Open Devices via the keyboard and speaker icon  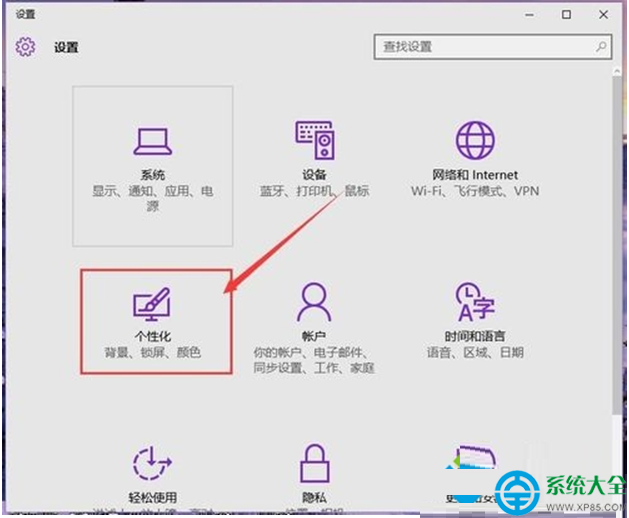[314, 140]
